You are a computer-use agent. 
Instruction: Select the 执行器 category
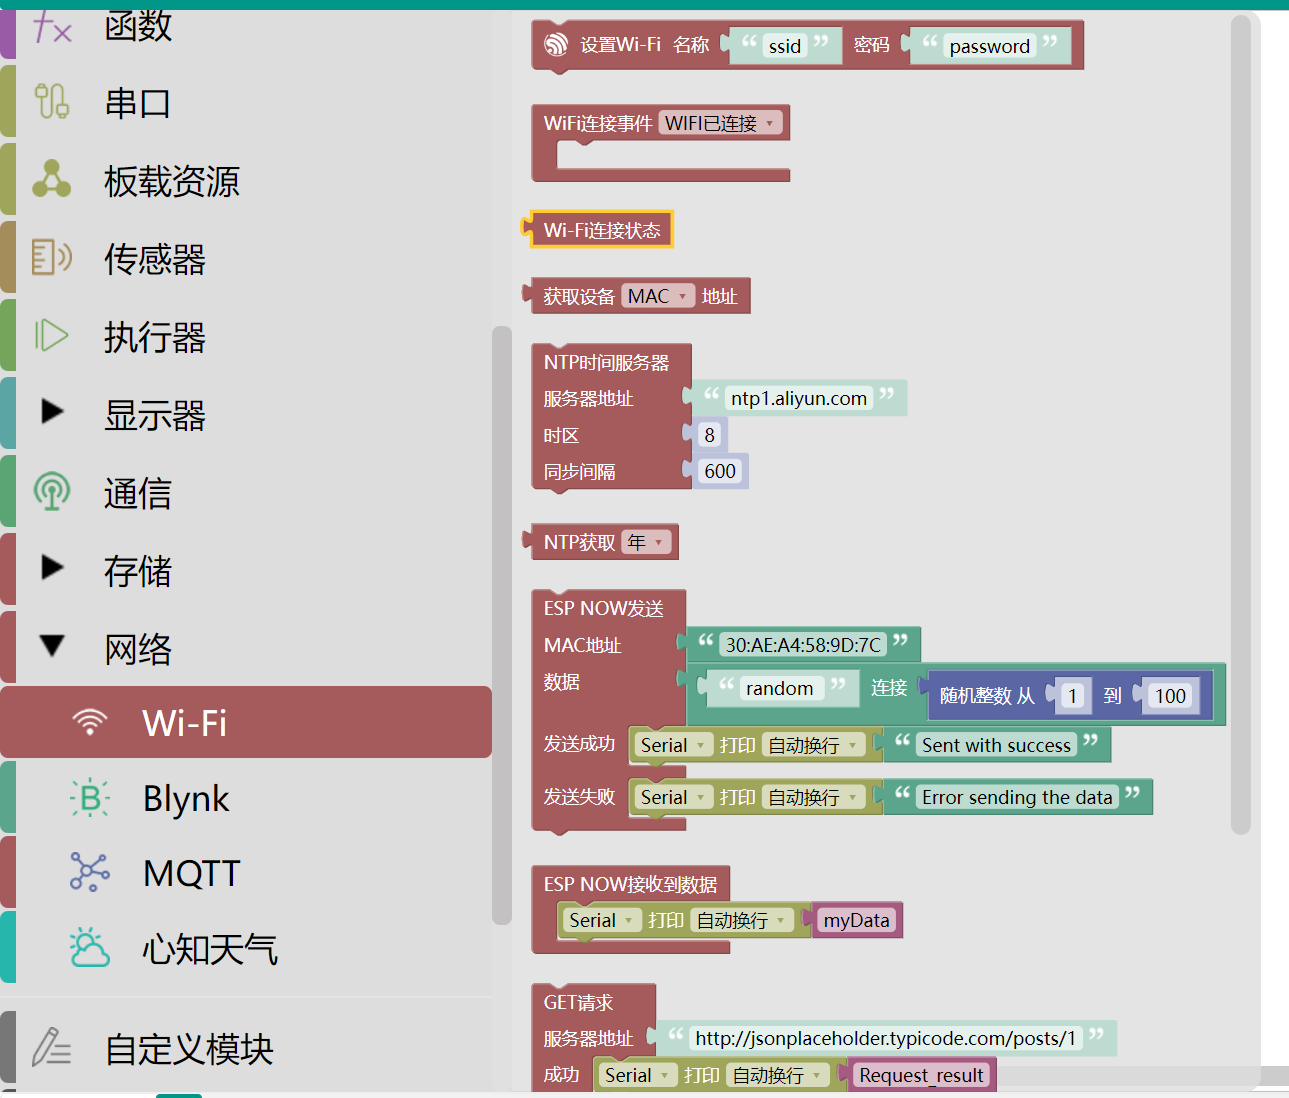tap(155, 337)
